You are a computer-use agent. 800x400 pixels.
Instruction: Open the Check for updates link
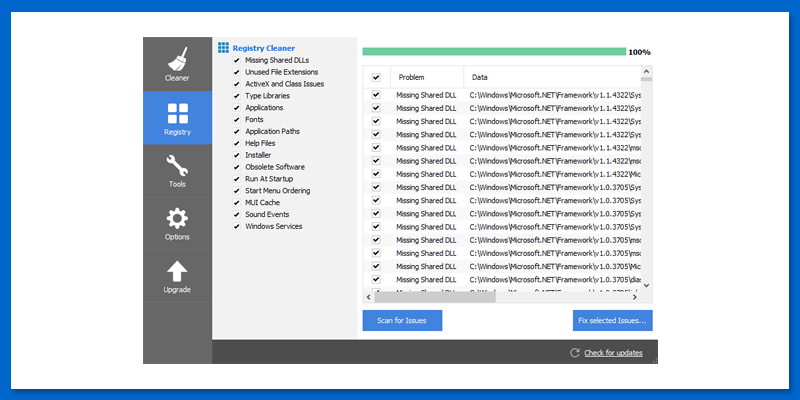[613, 352]
